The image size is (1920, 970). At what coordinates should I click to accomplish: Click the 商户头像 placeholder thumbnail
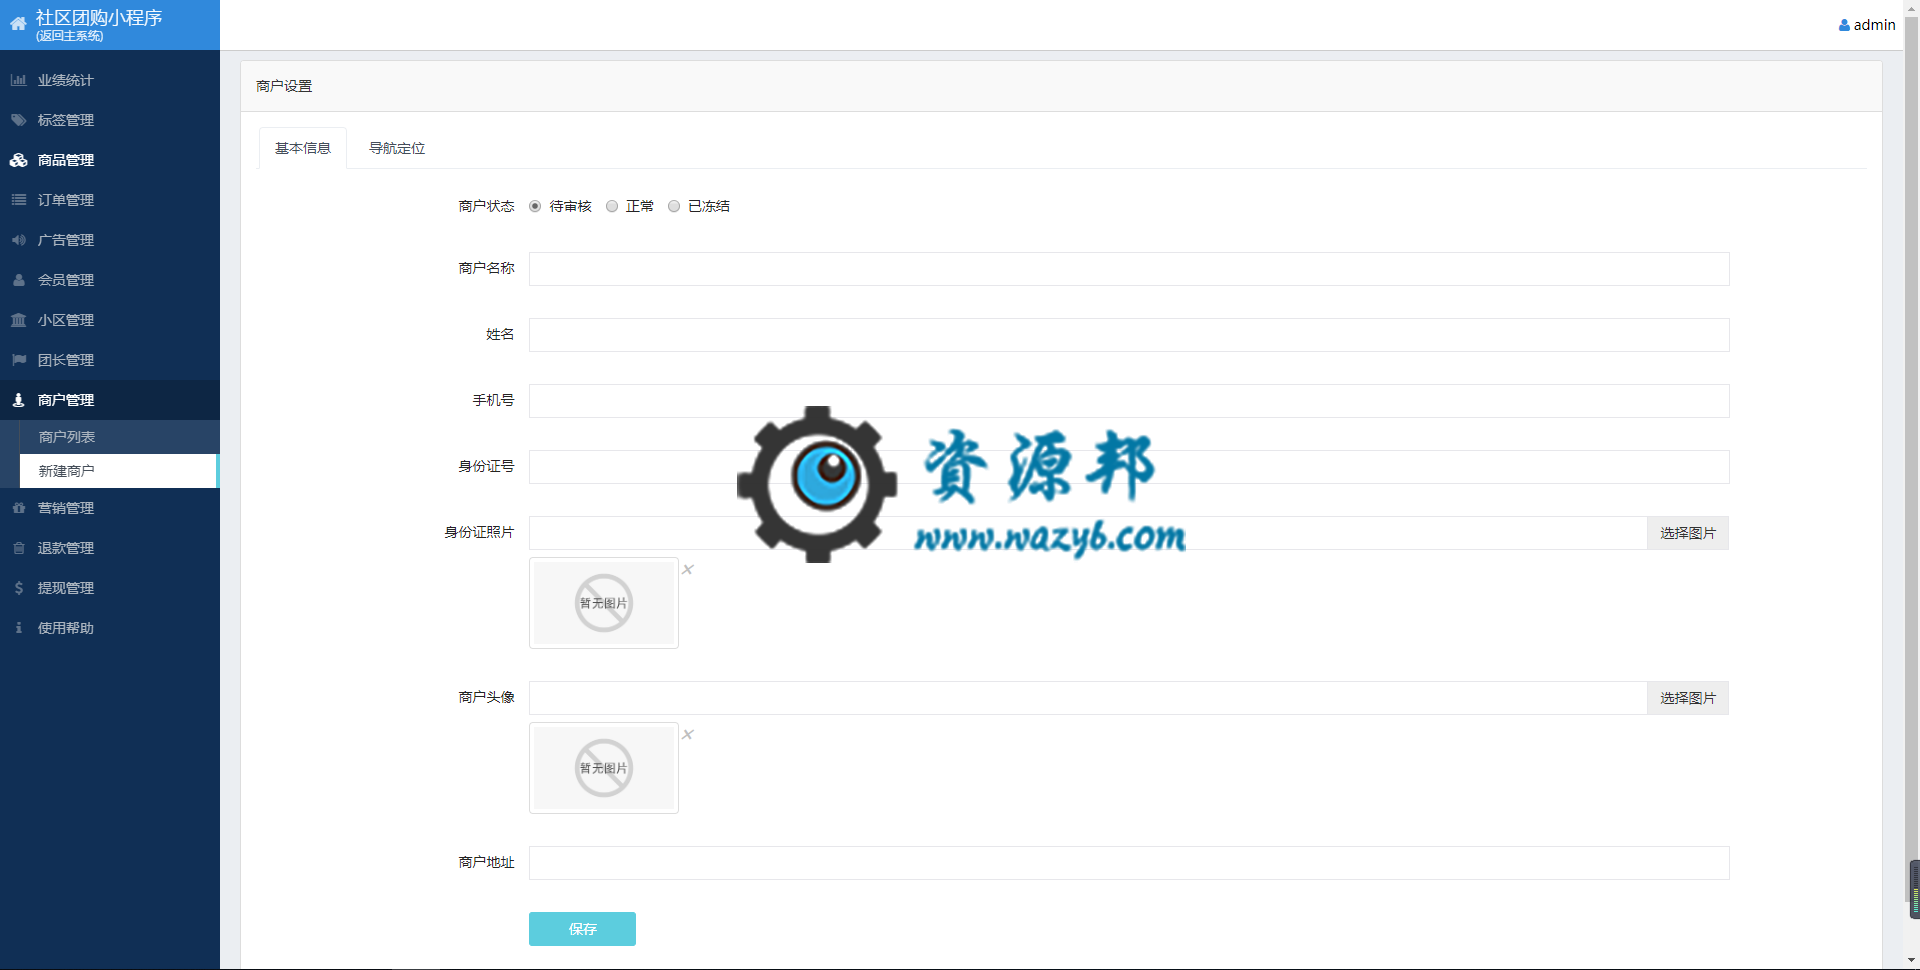[x=604, y=768]
